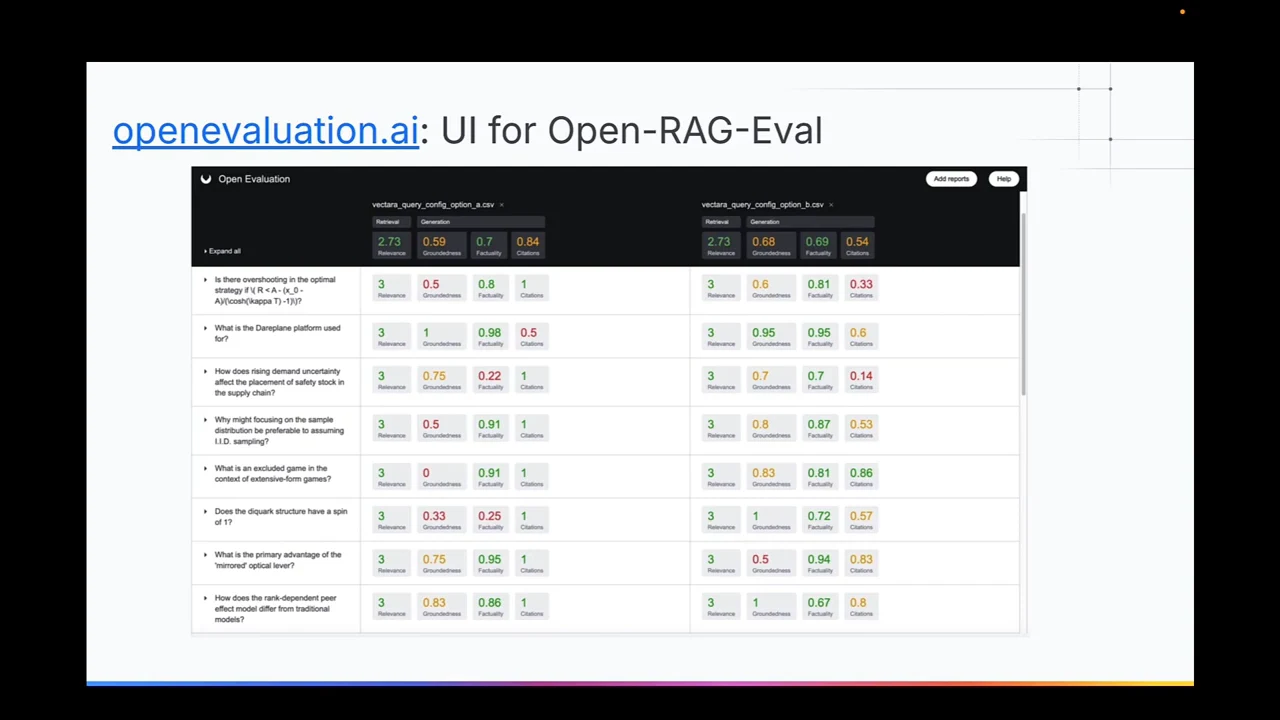
Task: Expand the diquark structure spin question row
Action: coord(205,511)
